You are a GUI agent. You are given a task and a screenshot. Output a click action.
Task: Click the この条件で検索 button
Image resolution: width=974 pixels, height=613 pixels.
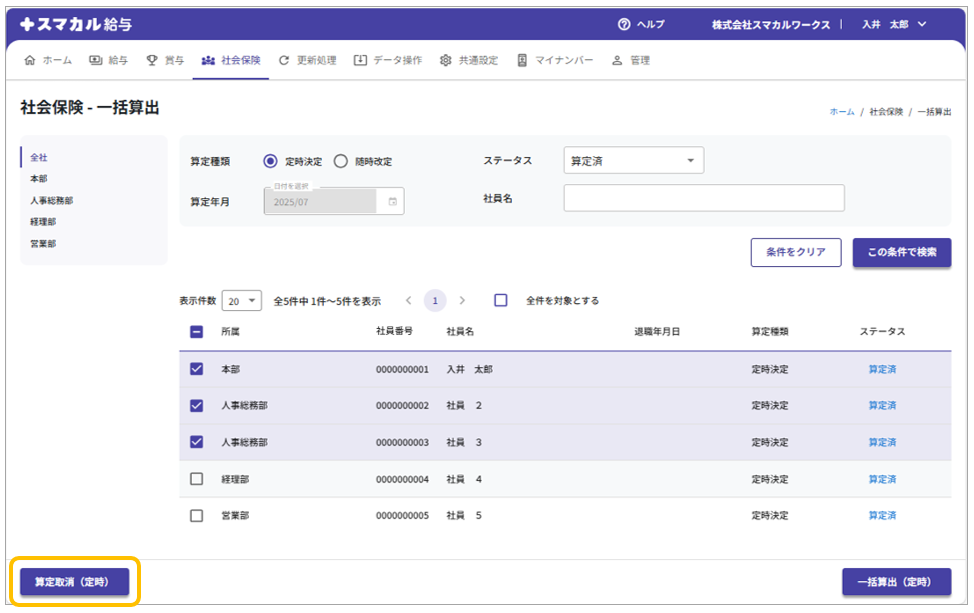901,252
